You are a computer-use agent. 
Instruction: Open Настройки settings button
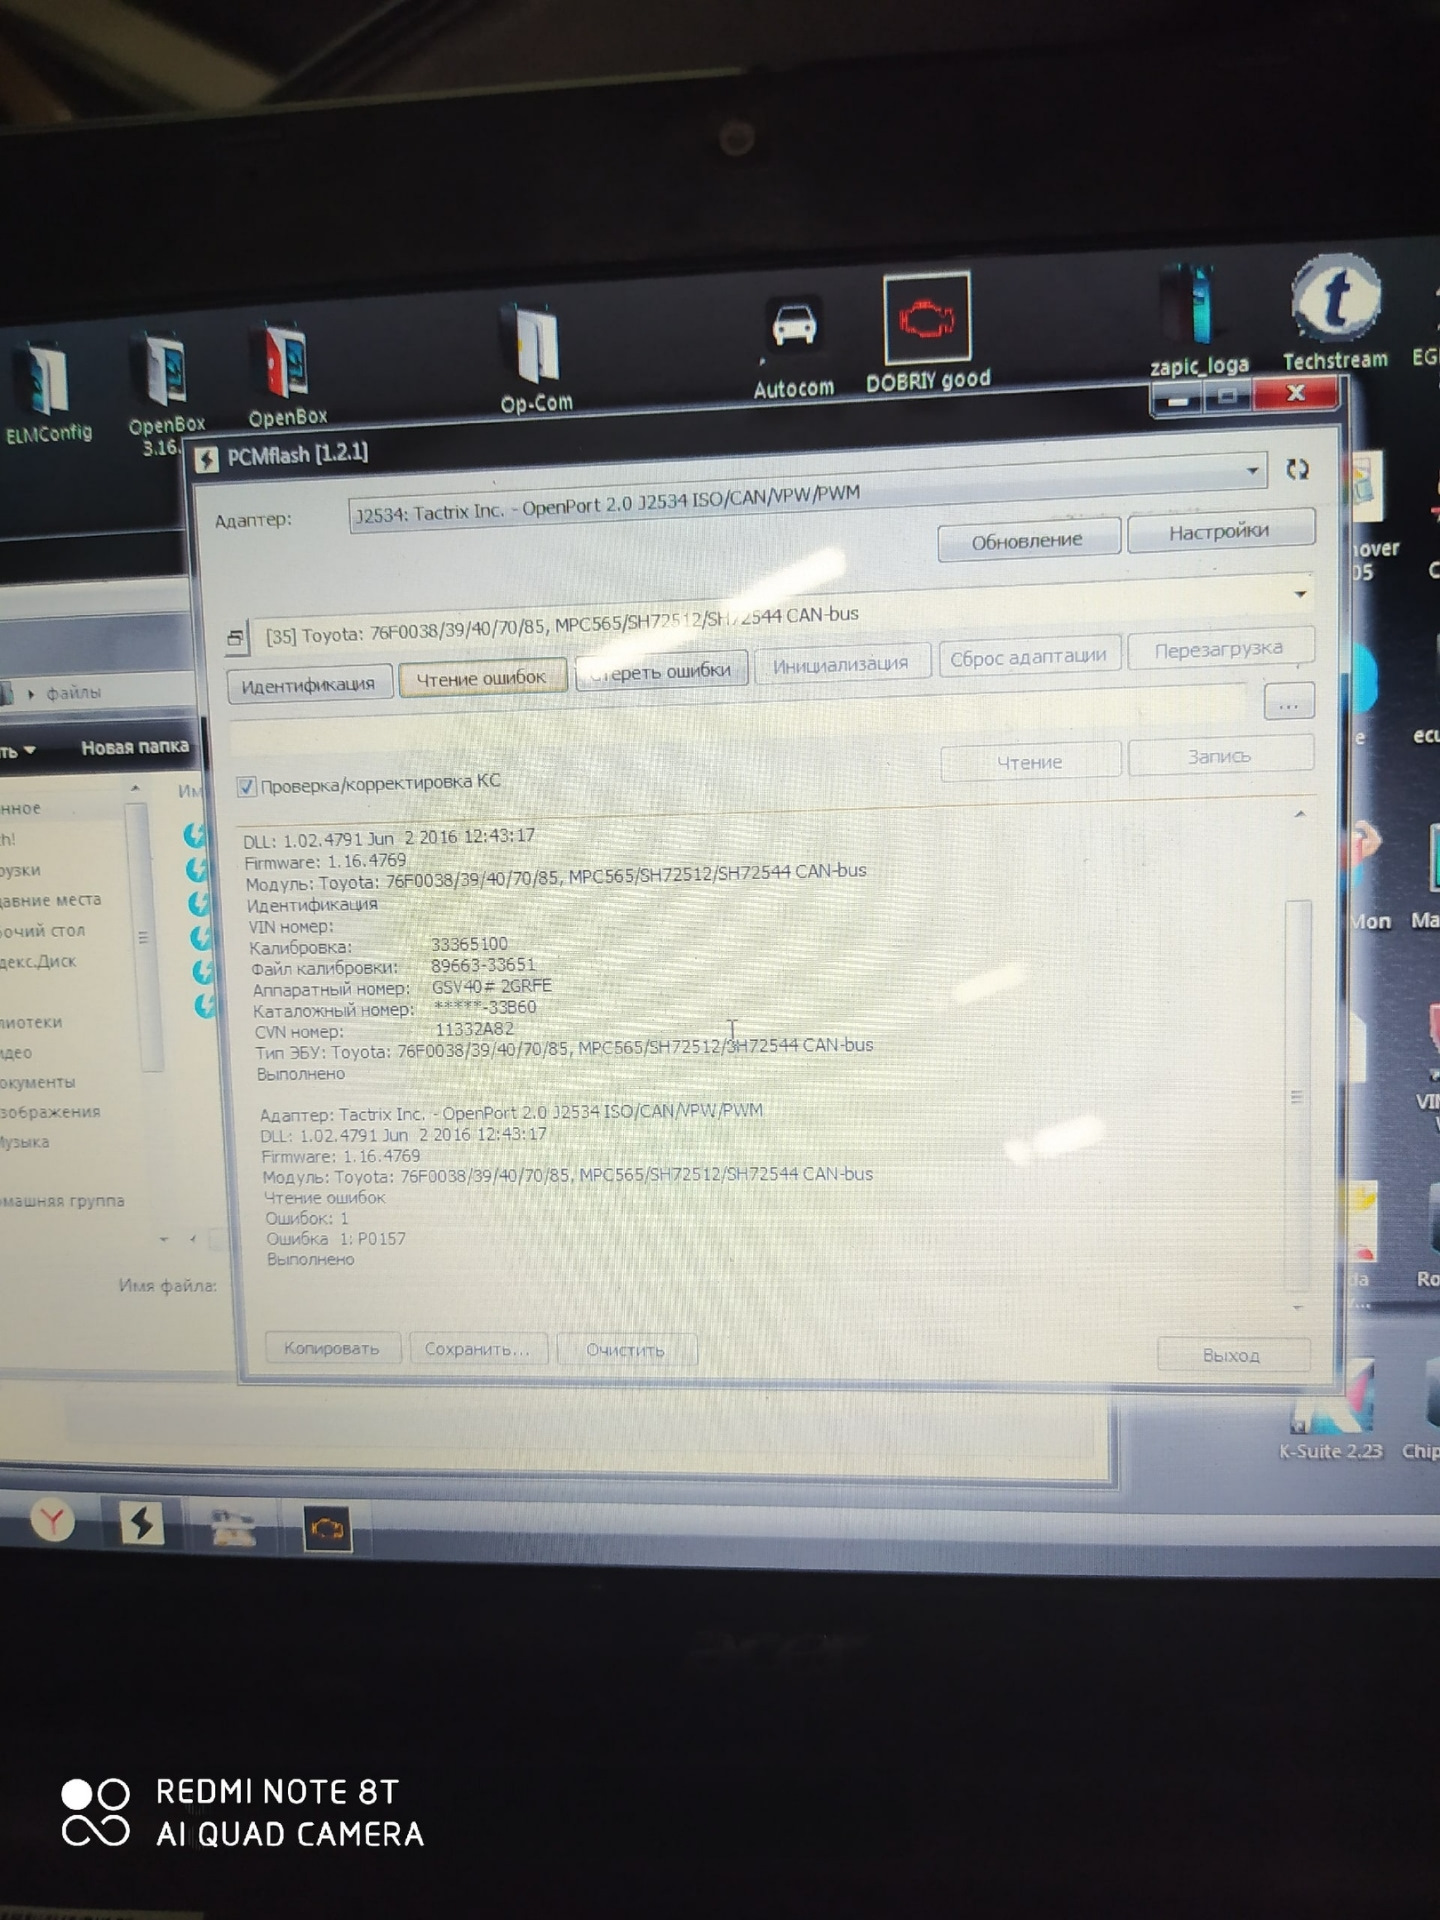point(1220,531)
